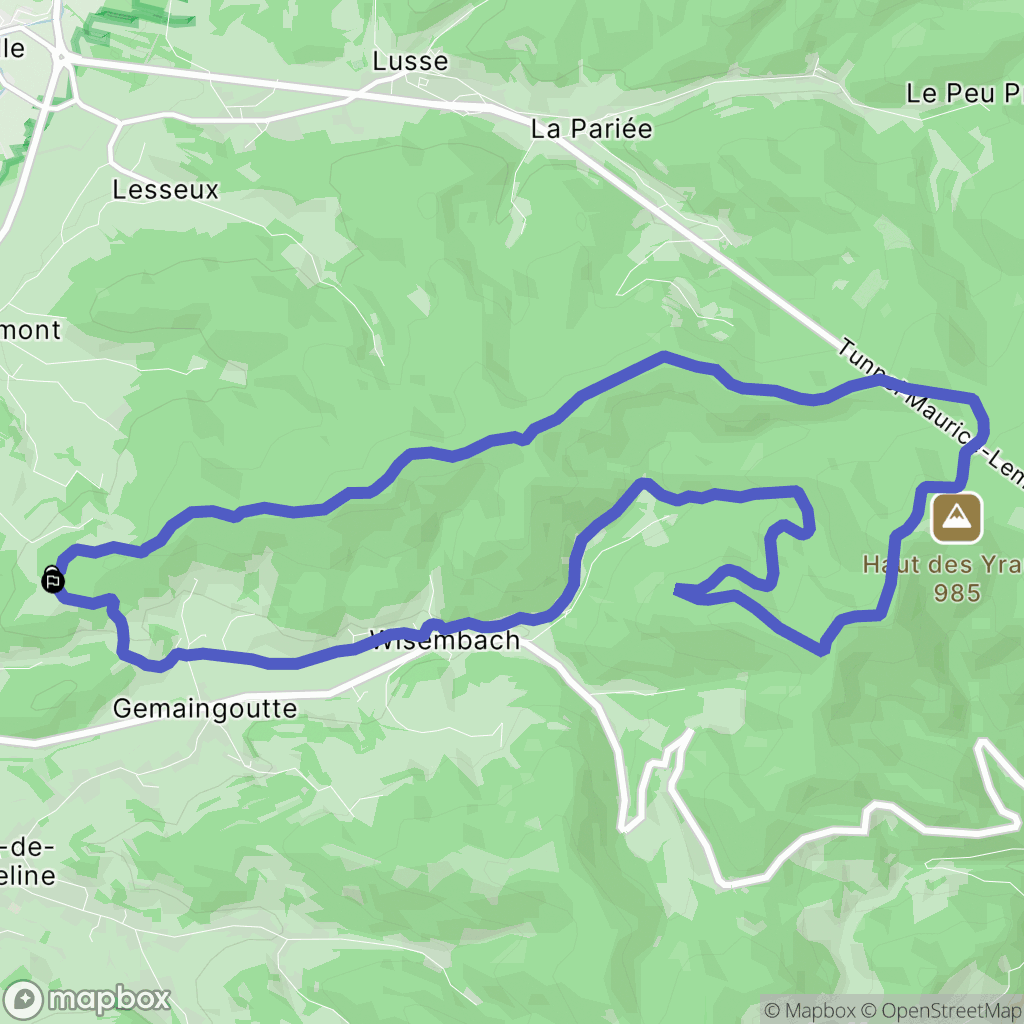Image resolution: width=1024 pixels, height=1024 pixels.
Task: Click the Haut des Yraux peak name
Action: coord(943,564)
